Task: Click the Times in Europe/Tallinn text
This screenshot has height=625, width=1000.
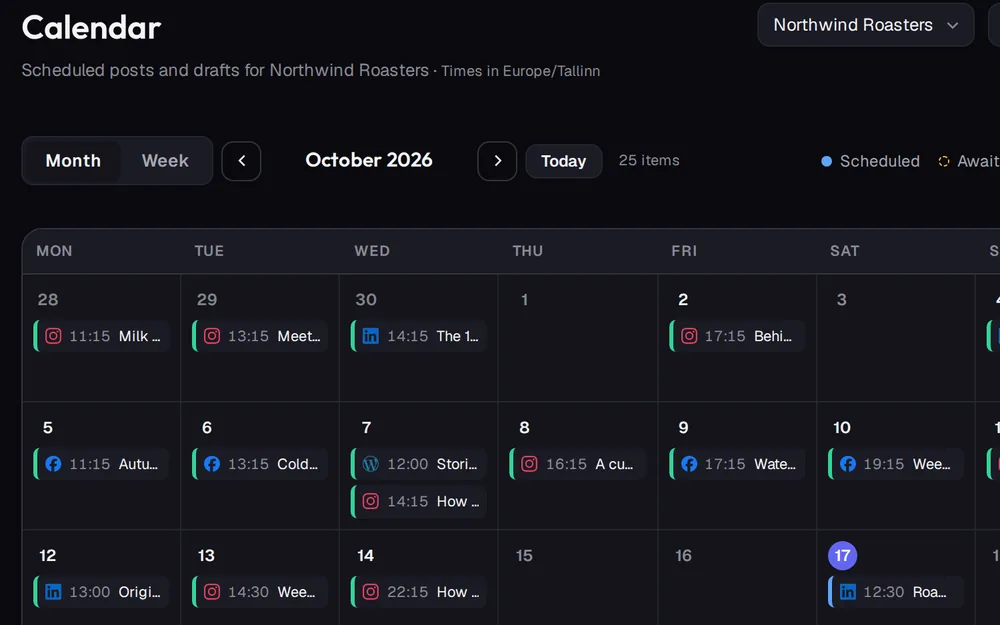Action: (x=520, y=71)
